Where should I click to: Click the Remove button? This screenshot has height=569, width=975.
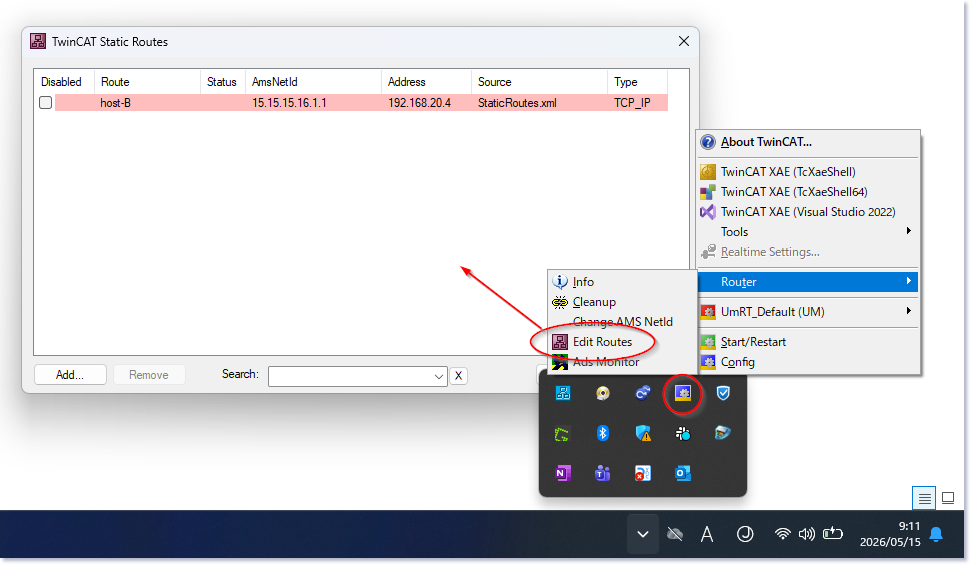[x=149, y=375]
